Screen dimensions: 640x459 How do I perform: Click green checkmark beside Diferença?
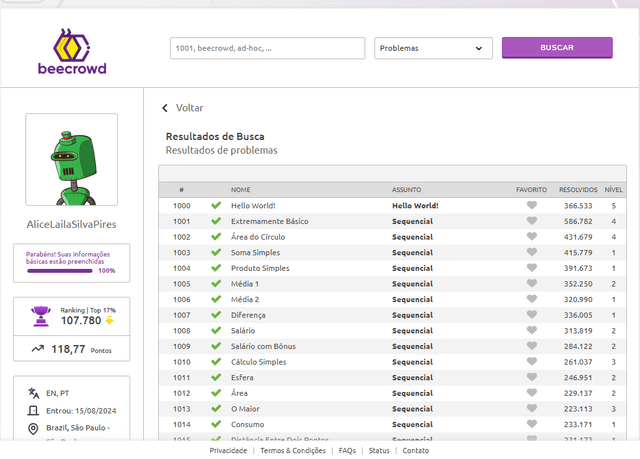[216, 315]
